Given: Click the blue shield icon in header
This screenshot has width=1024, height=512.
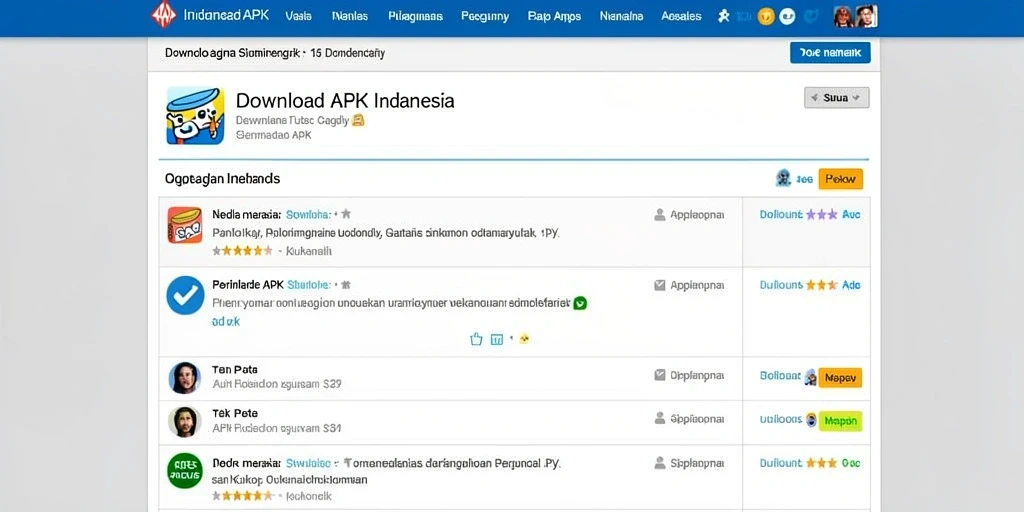Looking at the screenshot, I should coord(811,17).
